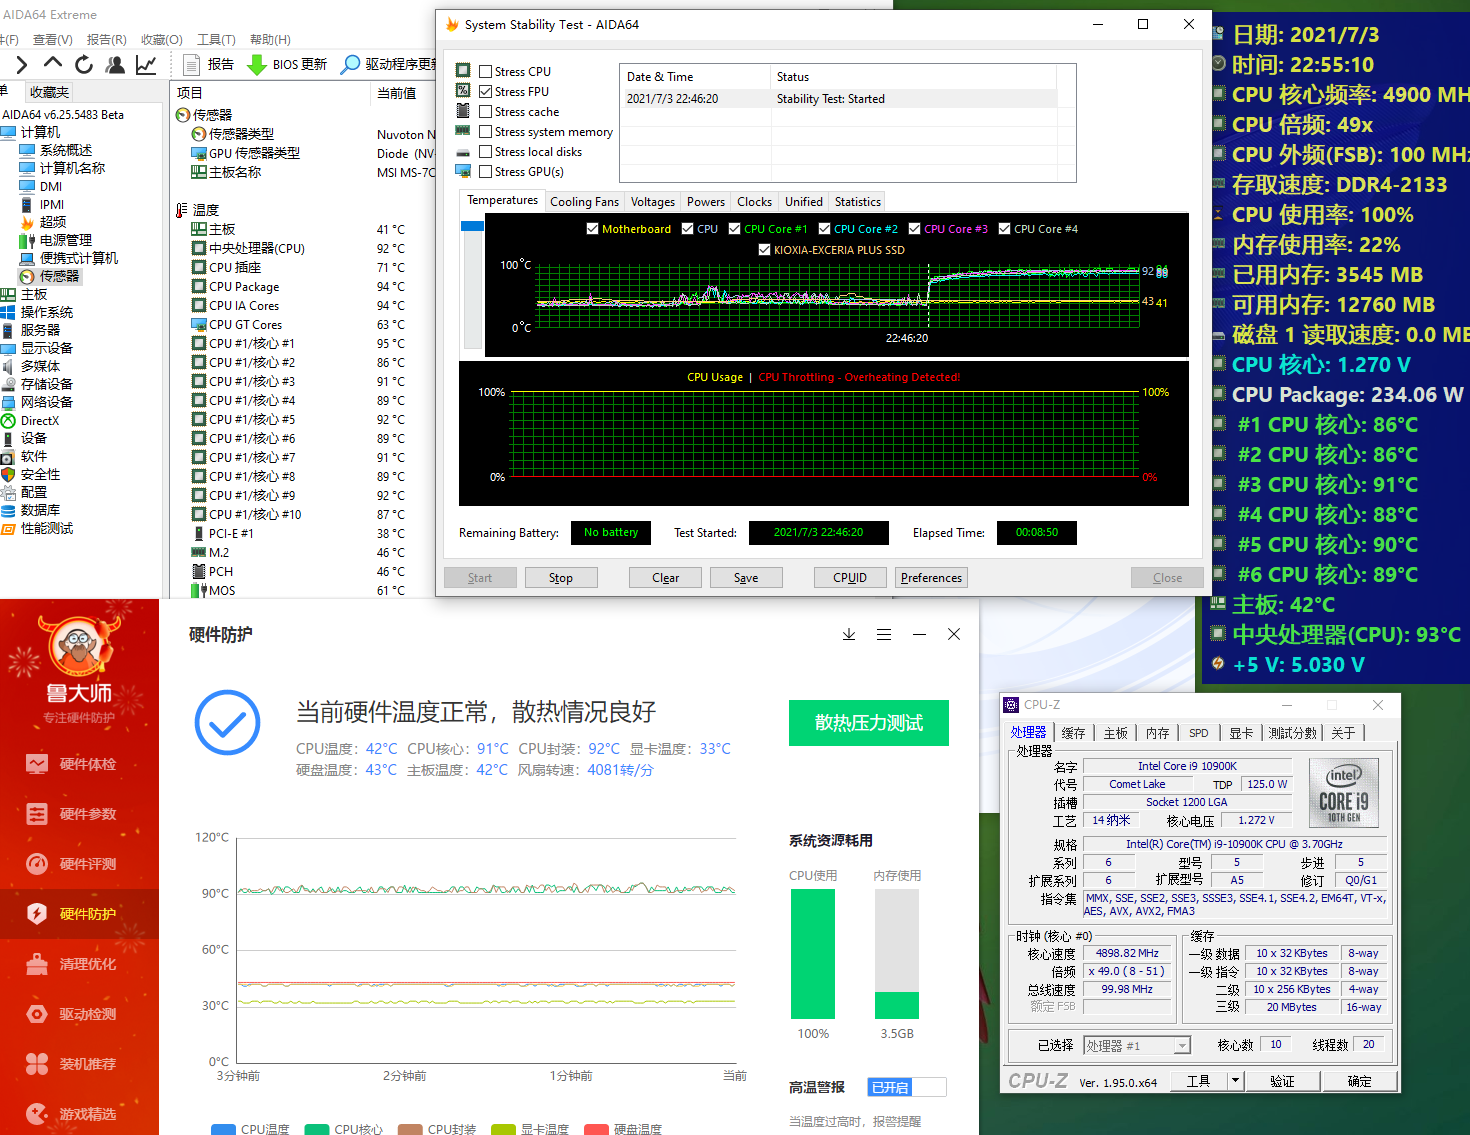Open 帮助(H) menu in AIDA64
1470x1135 pixels.
click(270, 40)
